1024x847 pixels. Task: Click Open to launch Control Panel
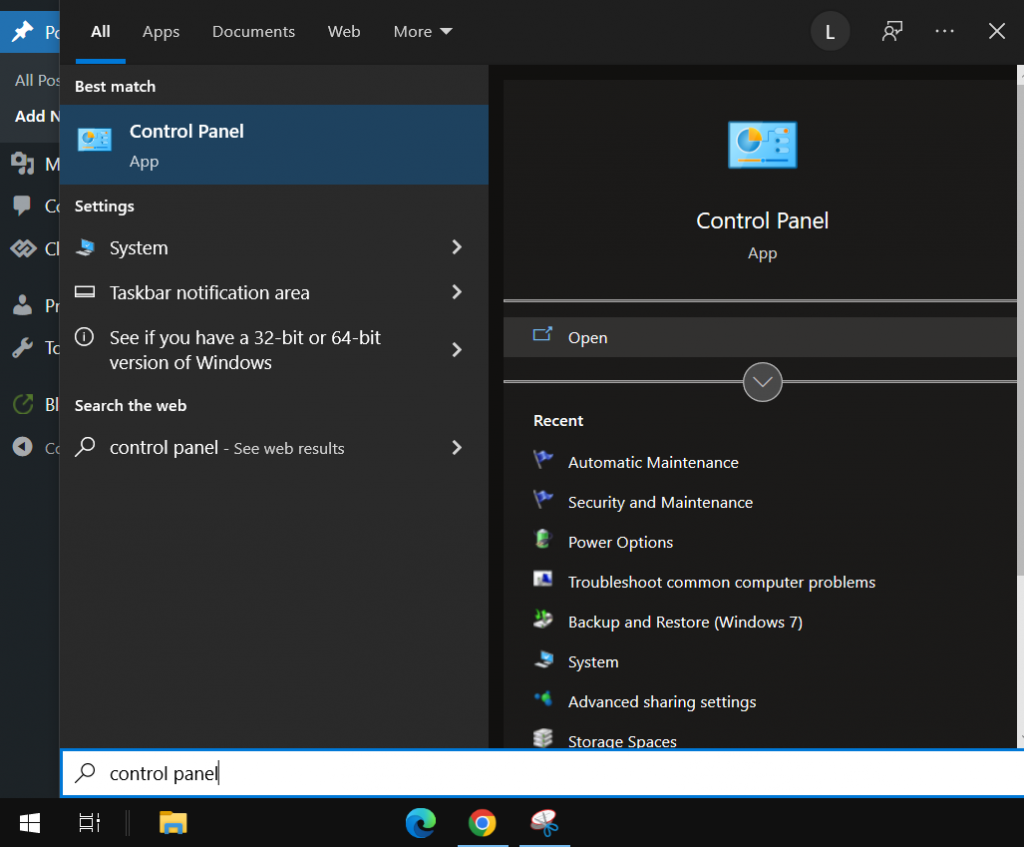click(587, 337)
